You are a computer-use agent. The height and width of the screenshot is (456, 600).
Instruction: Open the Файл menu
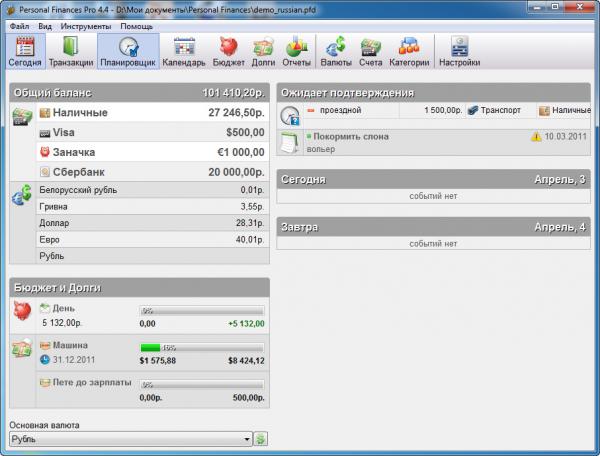pyautogui.click(x=19, y=25)
